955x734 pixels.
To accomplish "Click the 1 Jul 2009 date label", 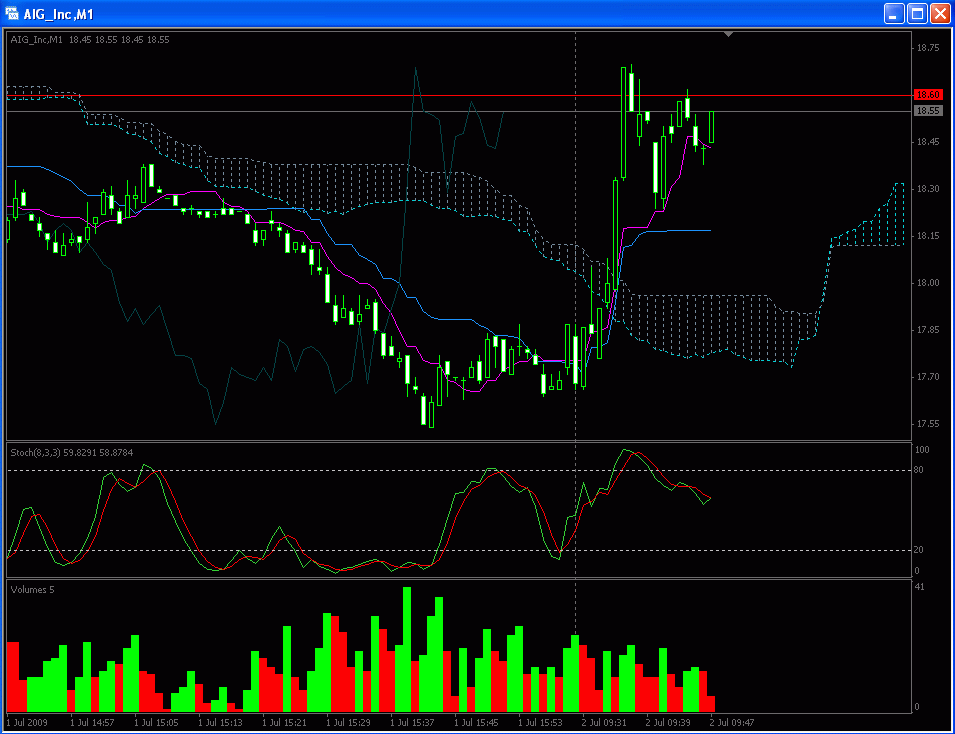I will click(27, 722).
